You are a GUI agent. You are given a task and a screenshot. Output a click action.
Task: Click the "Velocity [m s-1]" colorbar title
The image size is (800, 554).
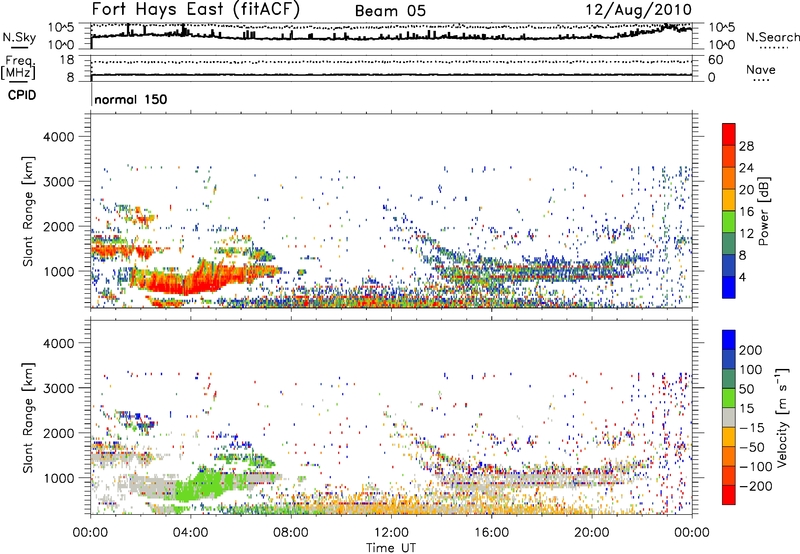[782, 417]
